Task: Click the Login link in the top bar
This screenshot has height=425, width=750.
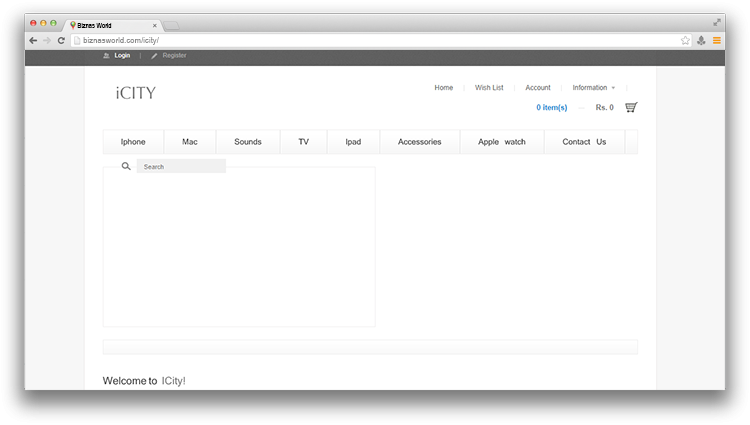Action: [x=121, y=56]
